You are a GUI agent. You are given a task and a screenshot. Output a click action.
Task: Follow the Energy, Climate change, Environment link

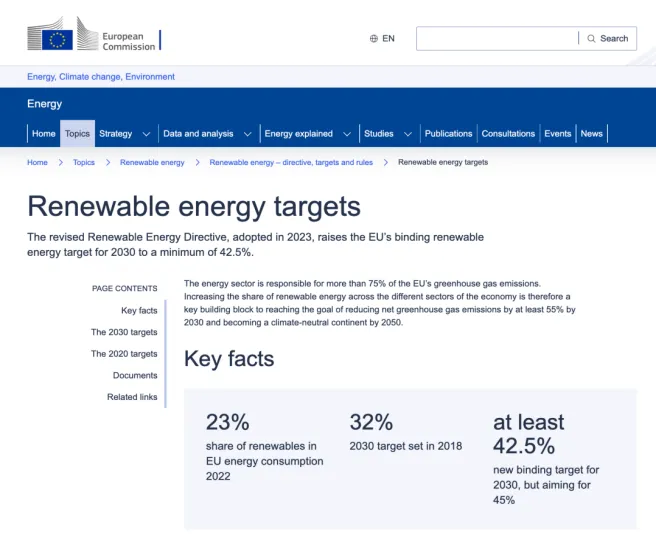point(101,77)
